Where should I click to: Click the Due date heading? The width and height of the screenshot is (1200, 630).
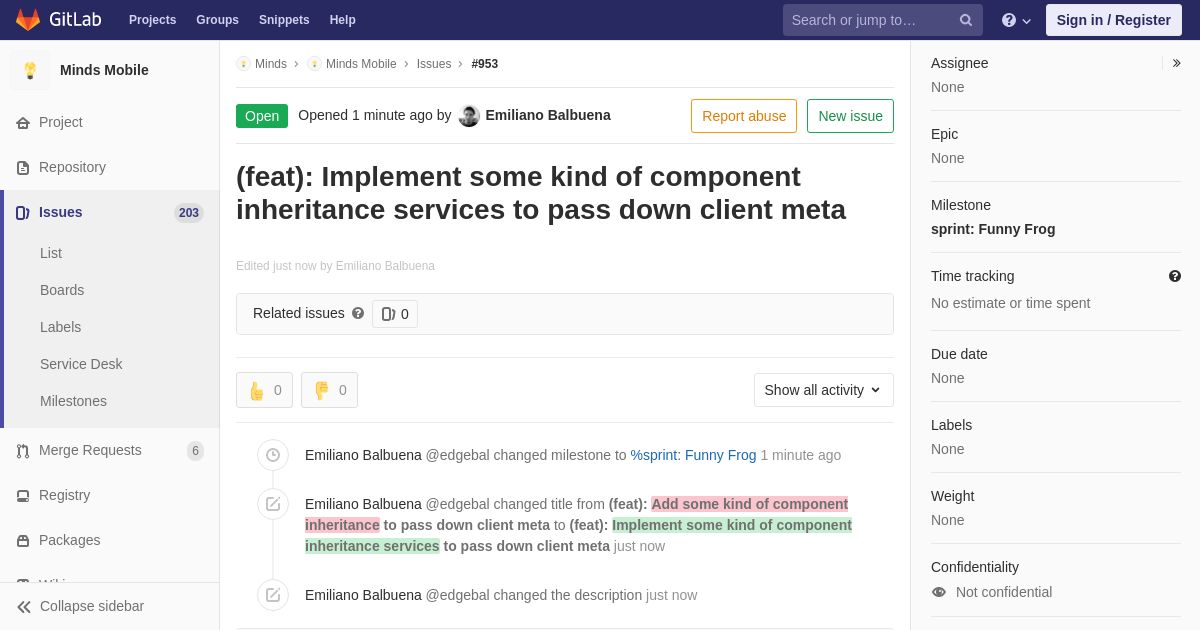(x=959, y=354)
